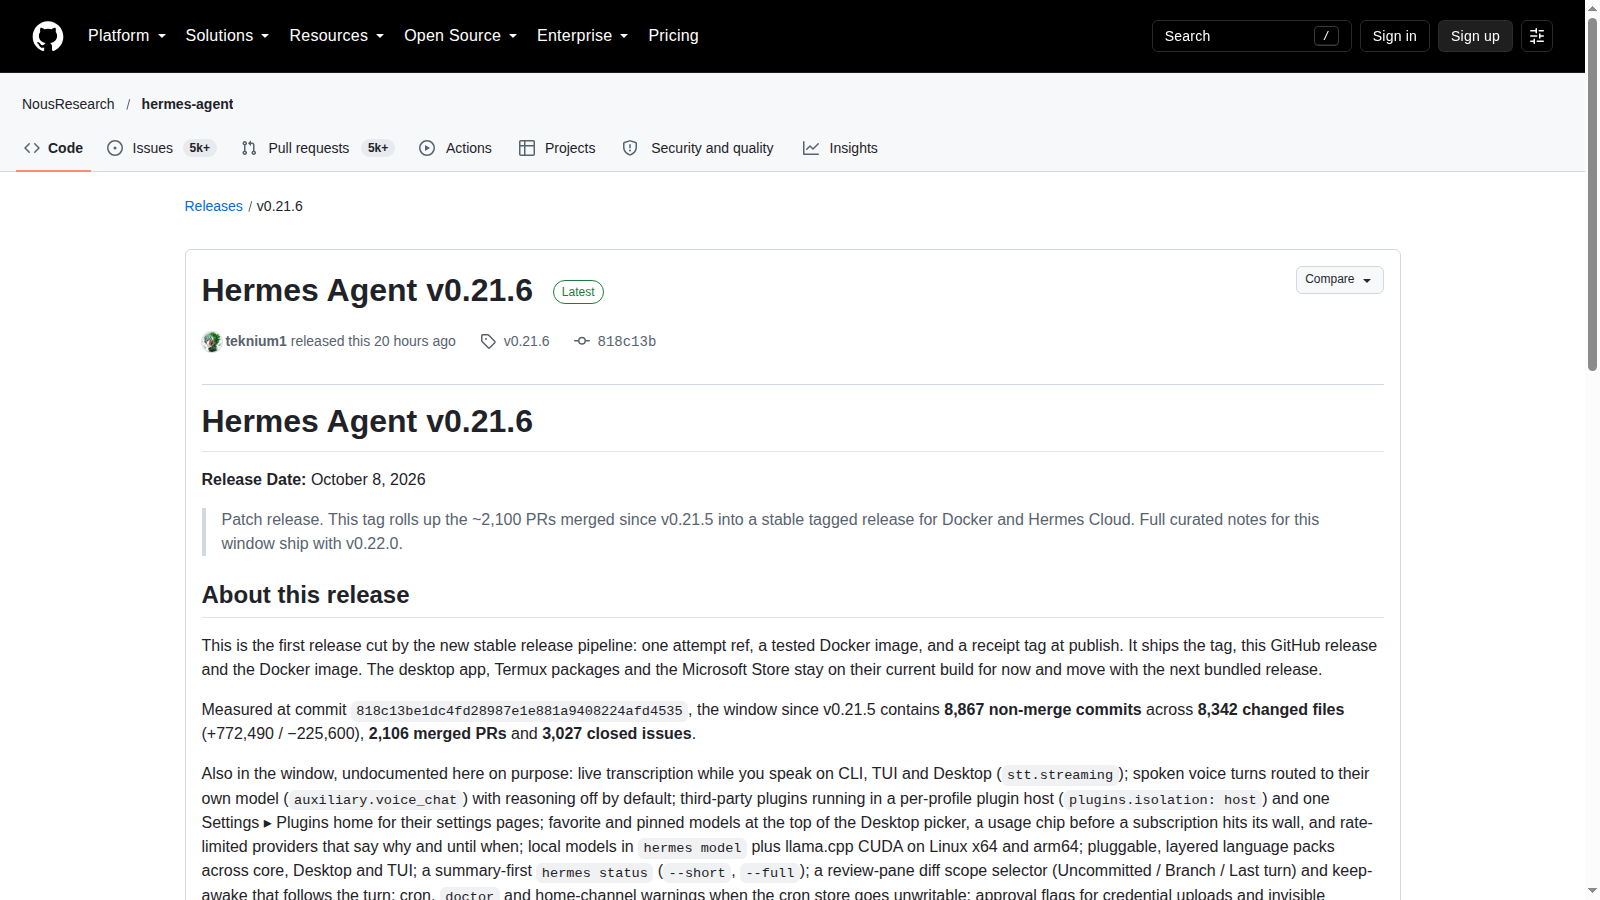This screenshot has width=1600, height=900.
Task: Click the 'stt.streaming' code snippet
Action: (1060, 775)
